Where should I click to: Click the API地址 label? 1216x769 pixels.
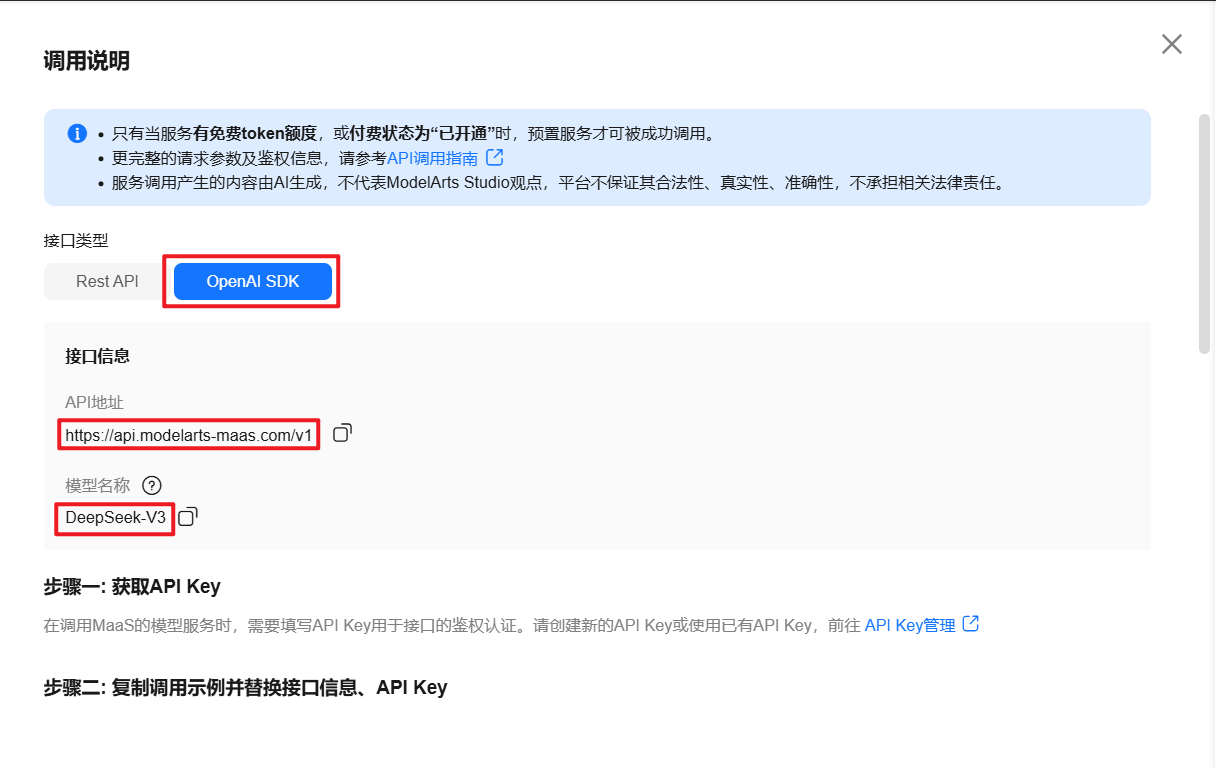click(94, 402)
